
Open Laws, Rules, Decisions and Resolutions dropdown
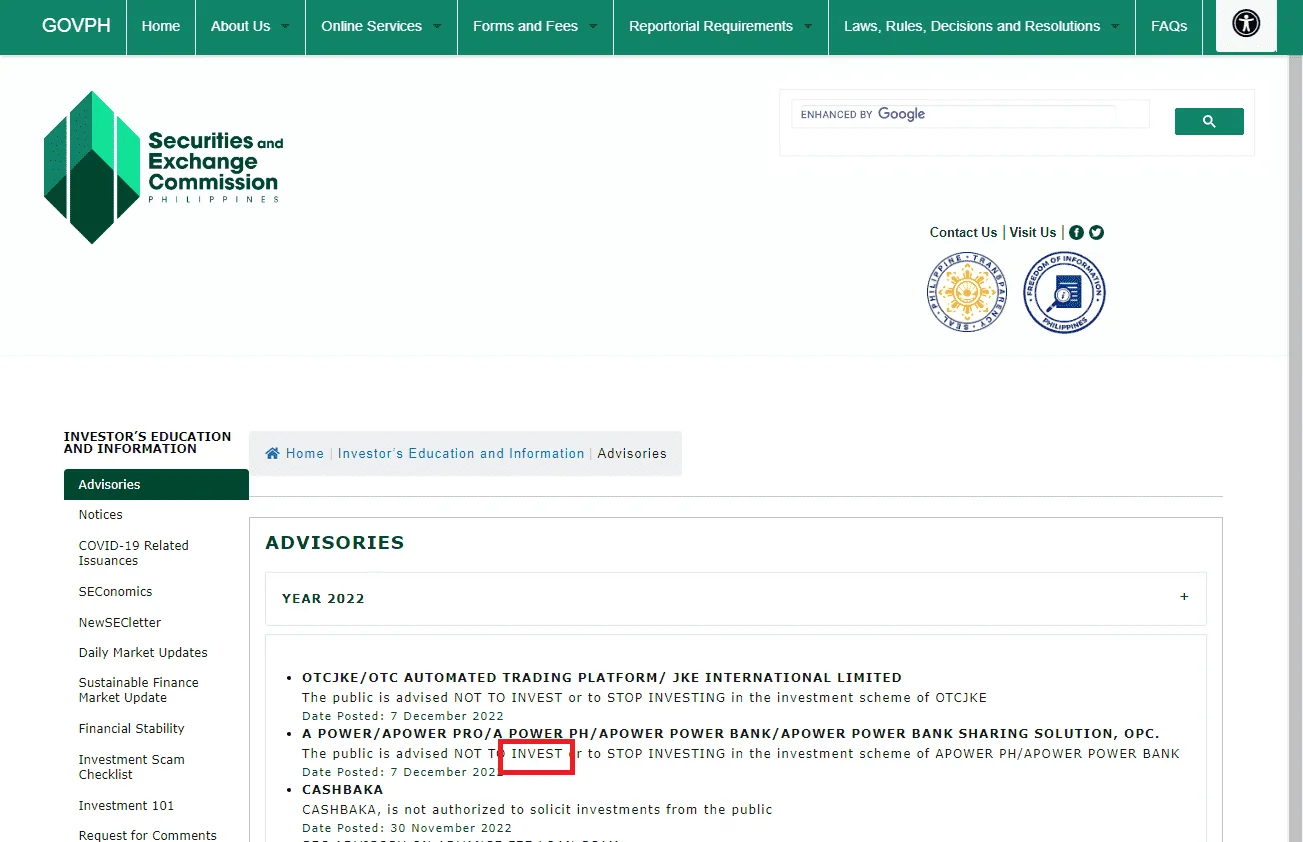tap(982, 26)
